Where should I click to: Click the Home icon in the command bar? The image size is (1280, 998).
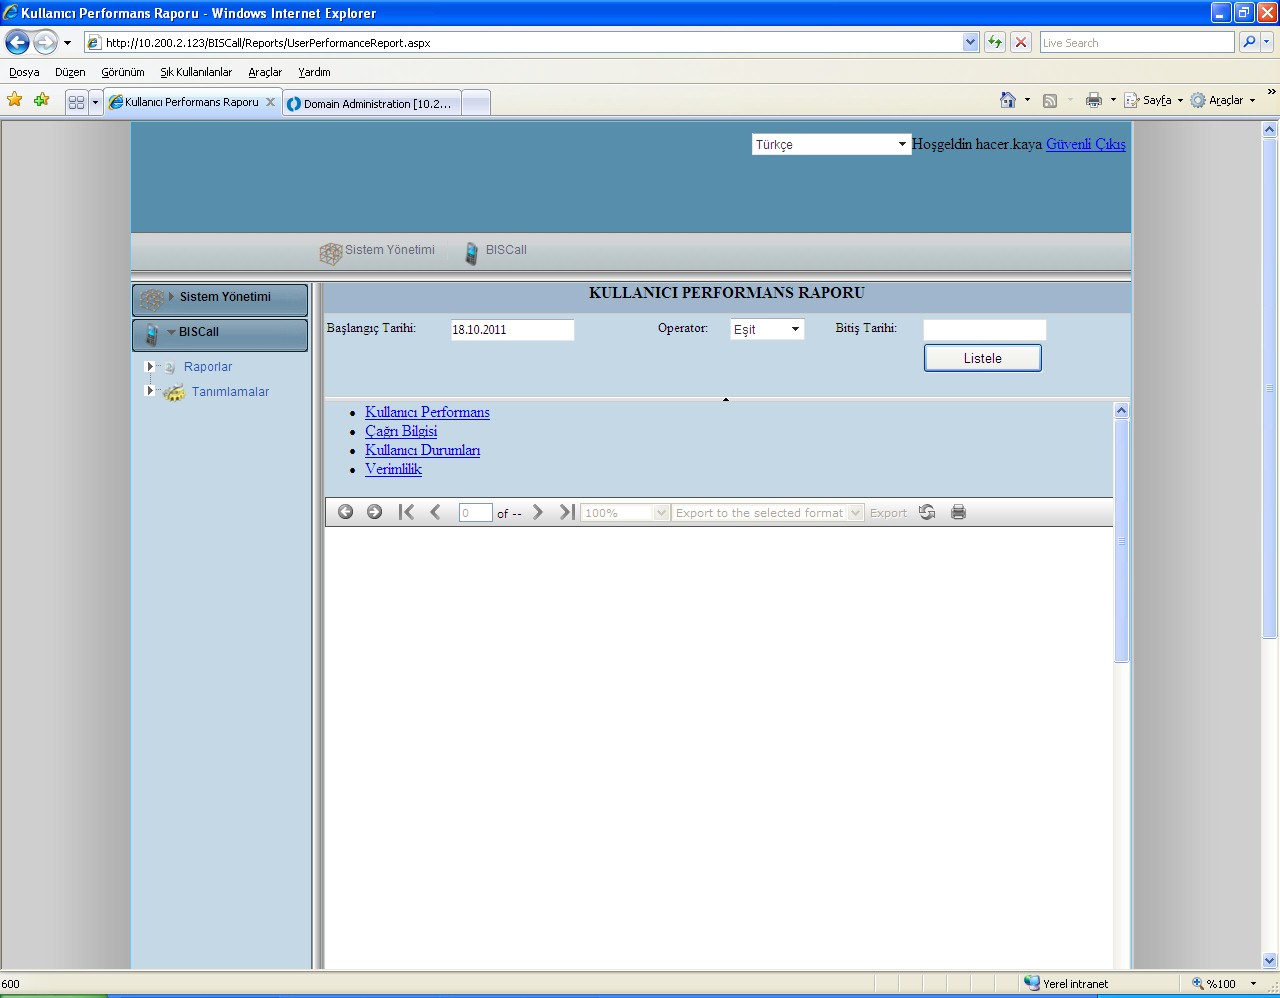[1008, 100]
